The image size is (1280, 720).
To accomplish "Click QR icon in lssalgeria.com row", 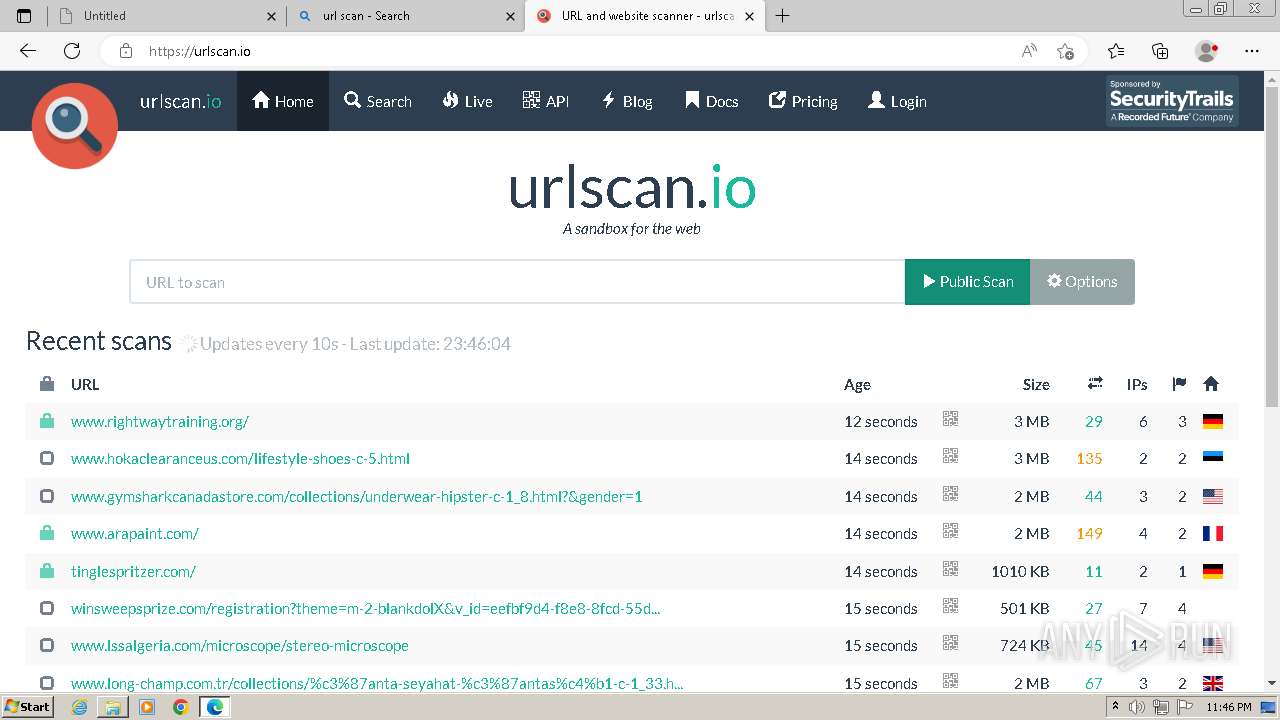I will pyautogui.click(x=950, y=643).
